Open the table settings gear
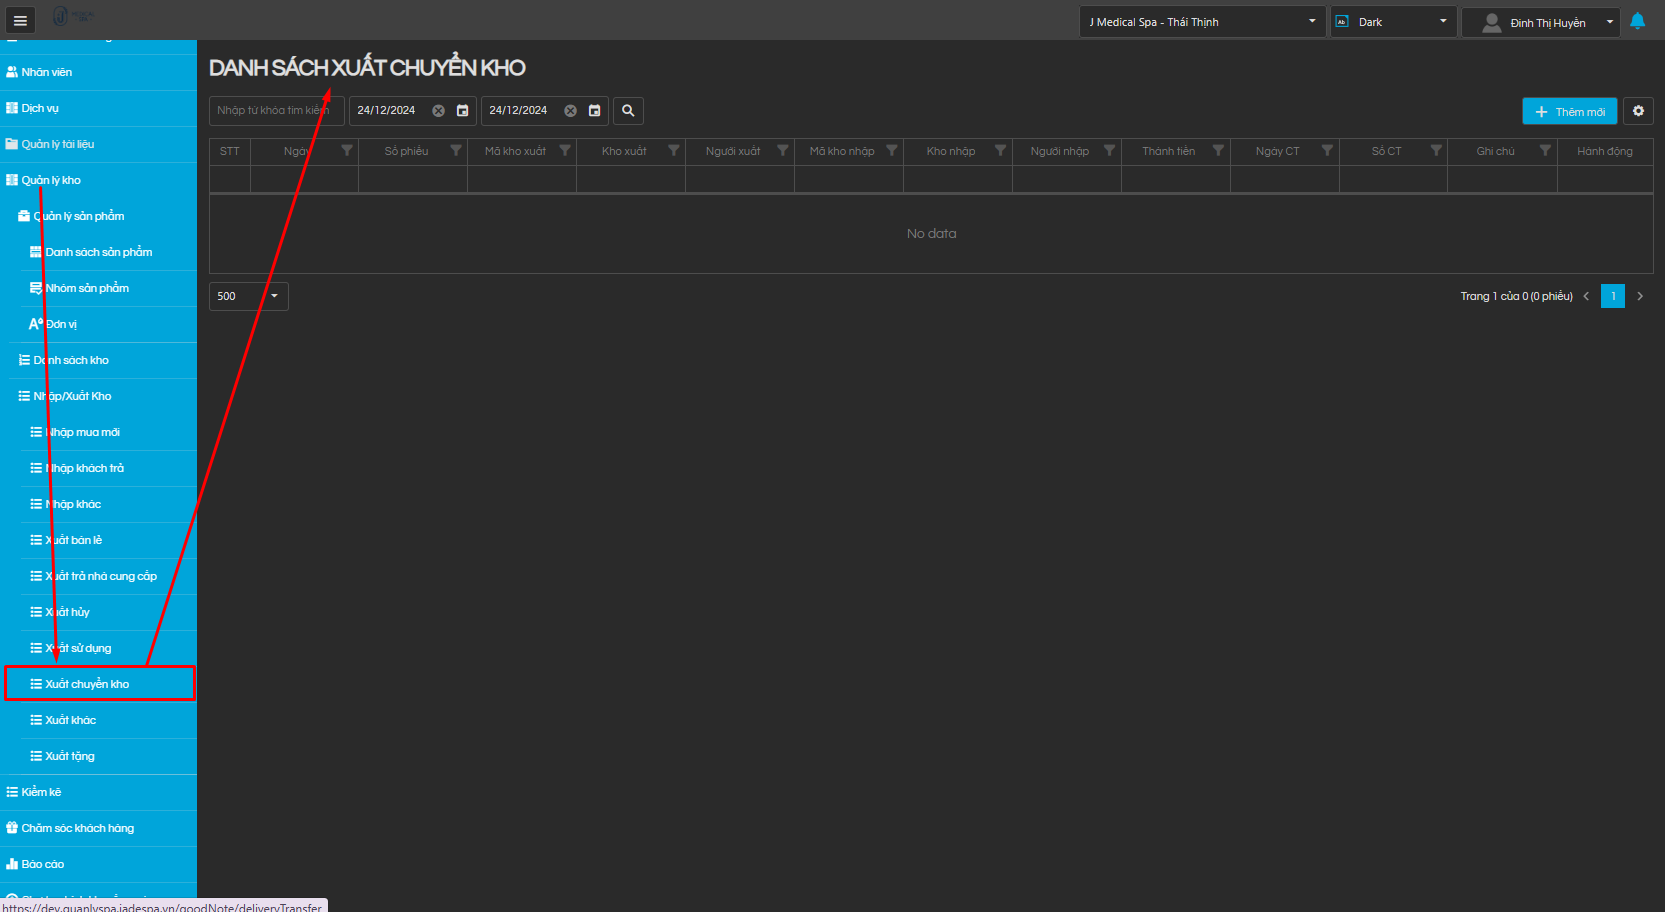The height and width of the screenshot is (912, 1665). point(1638,111)
